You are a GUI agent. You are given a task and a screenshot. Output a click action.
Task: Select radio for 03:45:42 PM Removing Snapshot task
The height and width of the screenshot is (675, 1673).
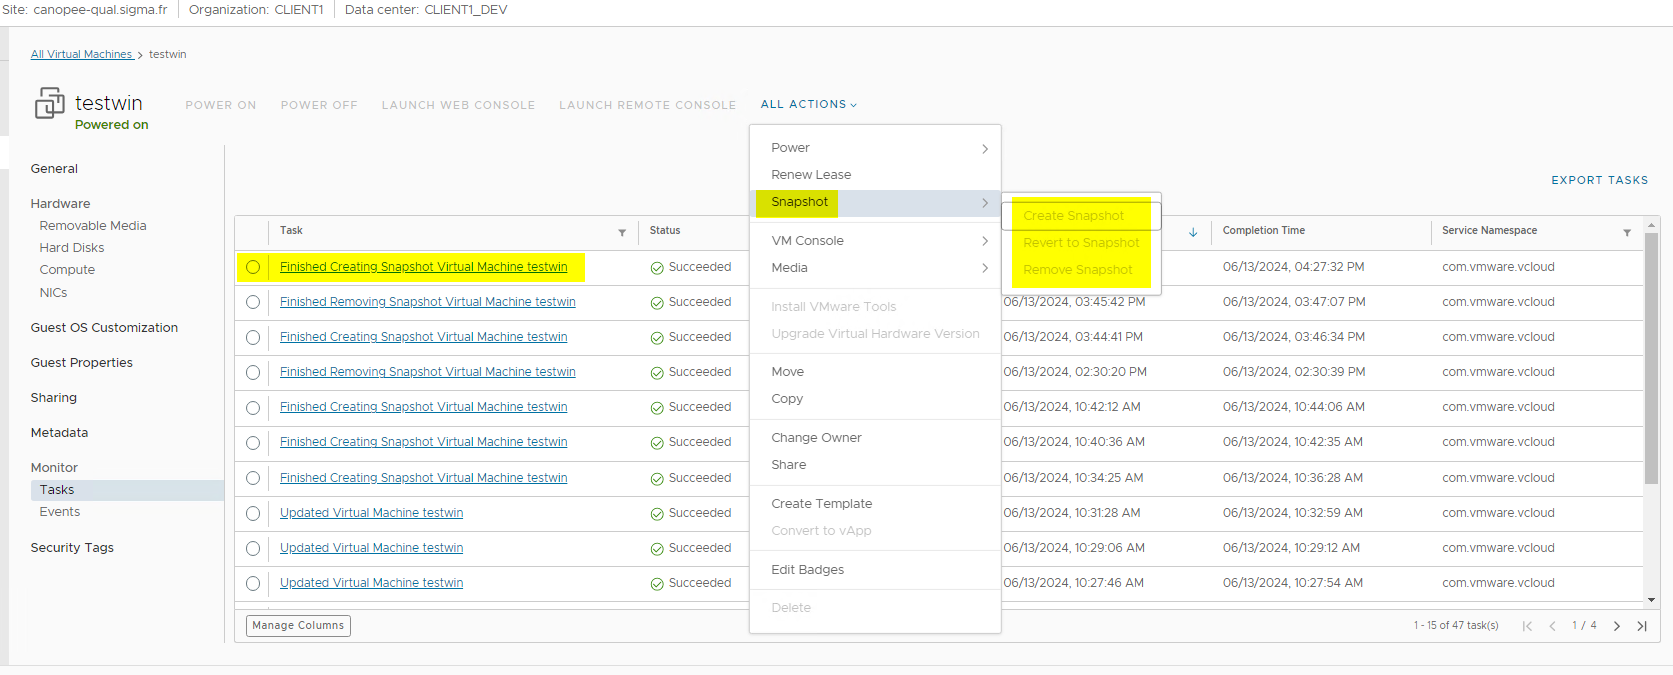point(253,302)
